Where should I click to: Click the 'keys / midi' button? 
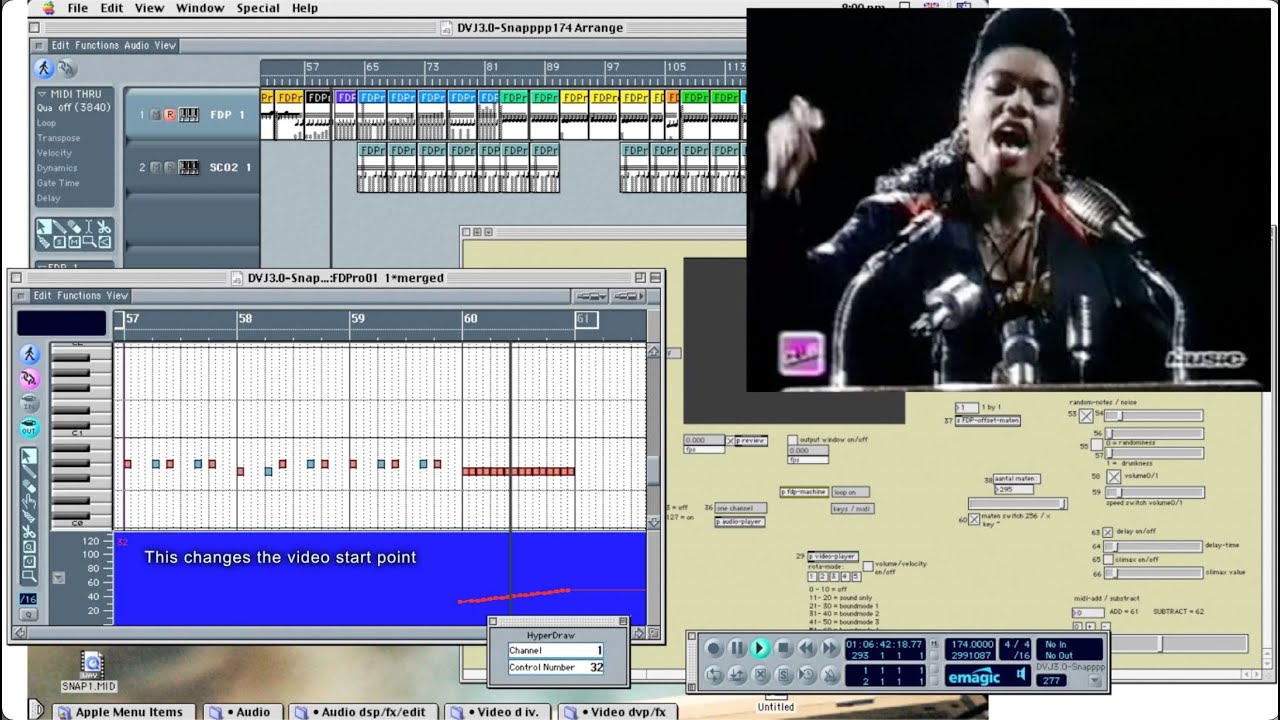pyautogui.click(x=852, y=508)
